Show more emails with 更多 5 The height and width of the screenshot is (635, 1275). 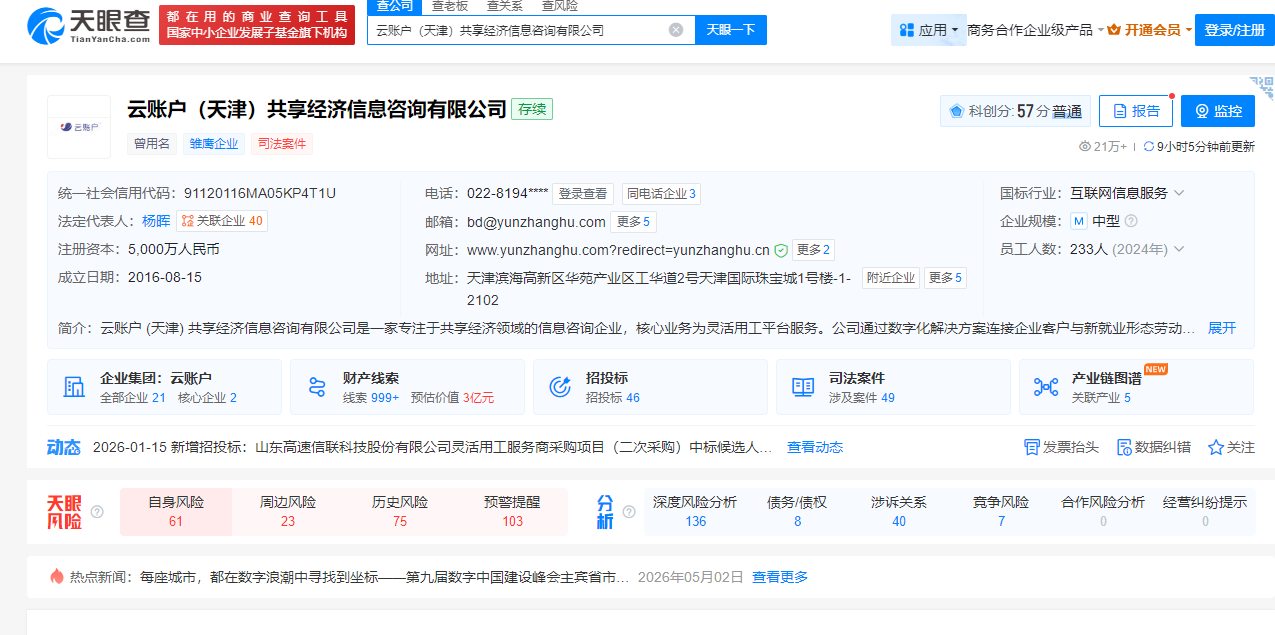(633, 222)
